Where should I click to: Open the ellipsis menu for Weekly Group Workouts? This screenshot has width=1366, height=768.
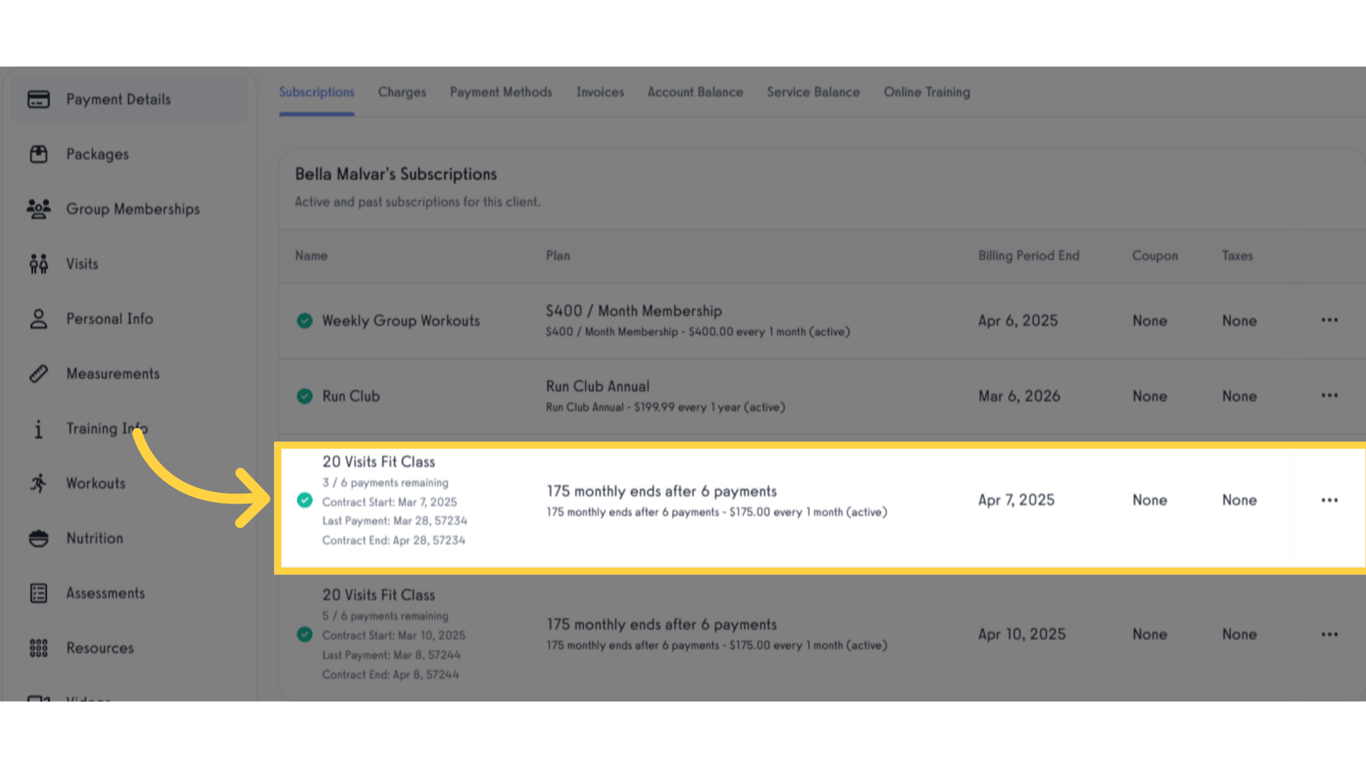pyautogui.click(x=1329, y=320)
